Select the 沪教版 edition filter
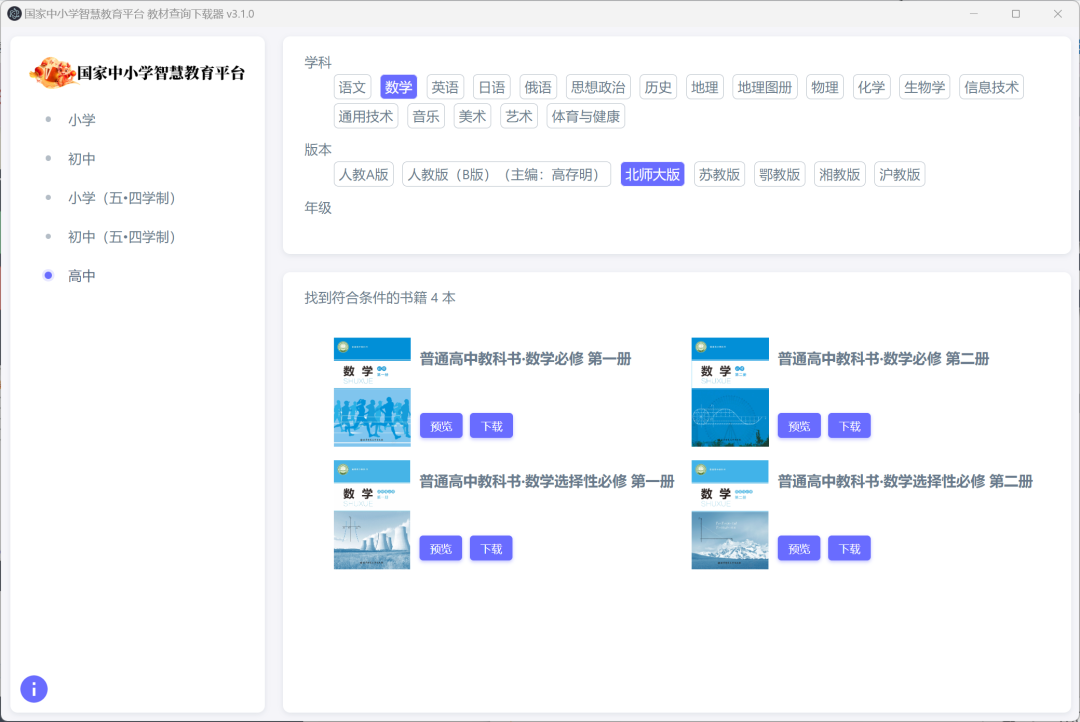The image size is (1080, 722). 899,174
